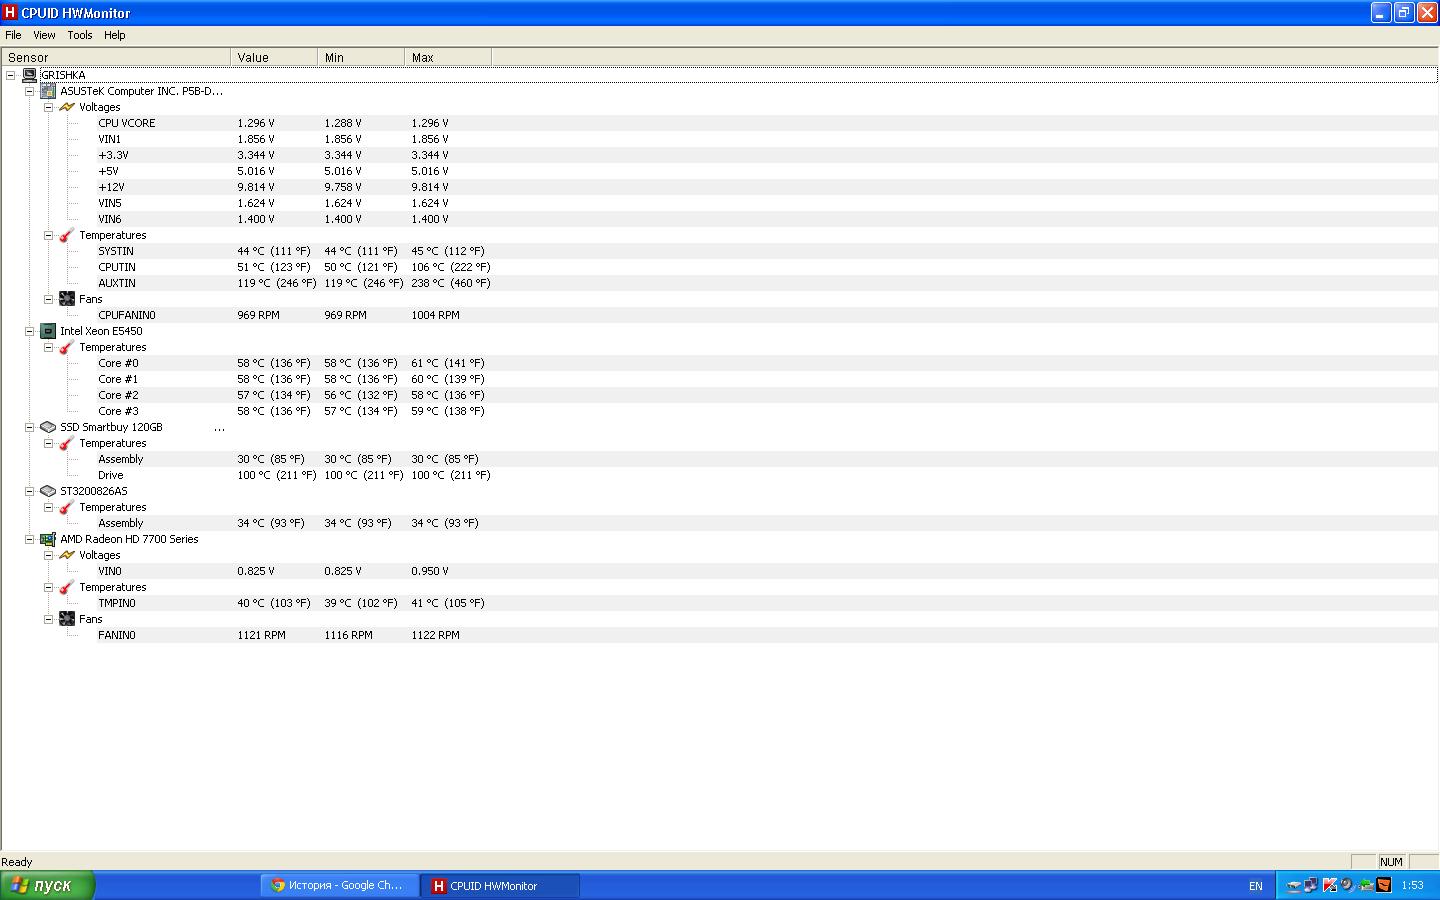Screen dimensions: 1440x900
Task: Collapse the AMD Radeon HD 7700 node
Action: (x=30, y=539)
